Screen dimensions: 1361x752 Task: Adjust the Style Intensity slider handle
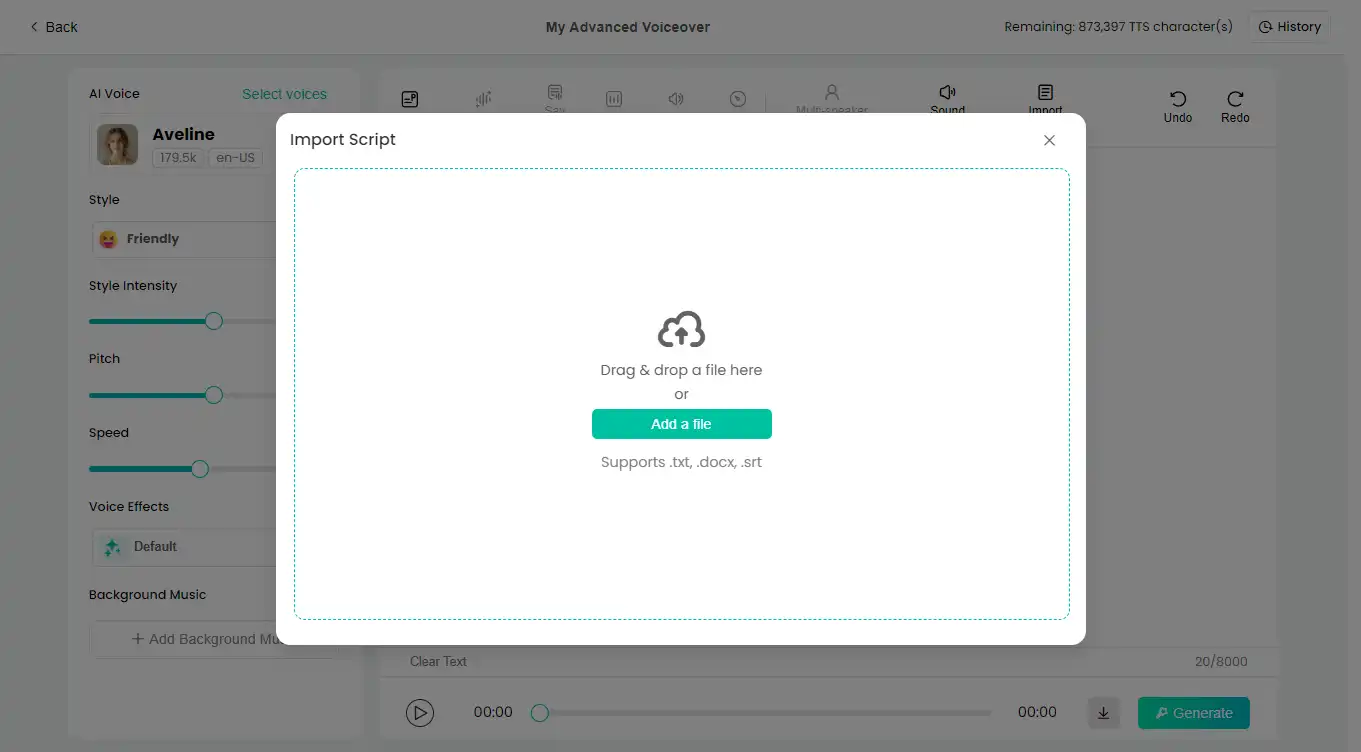point(213,321)
